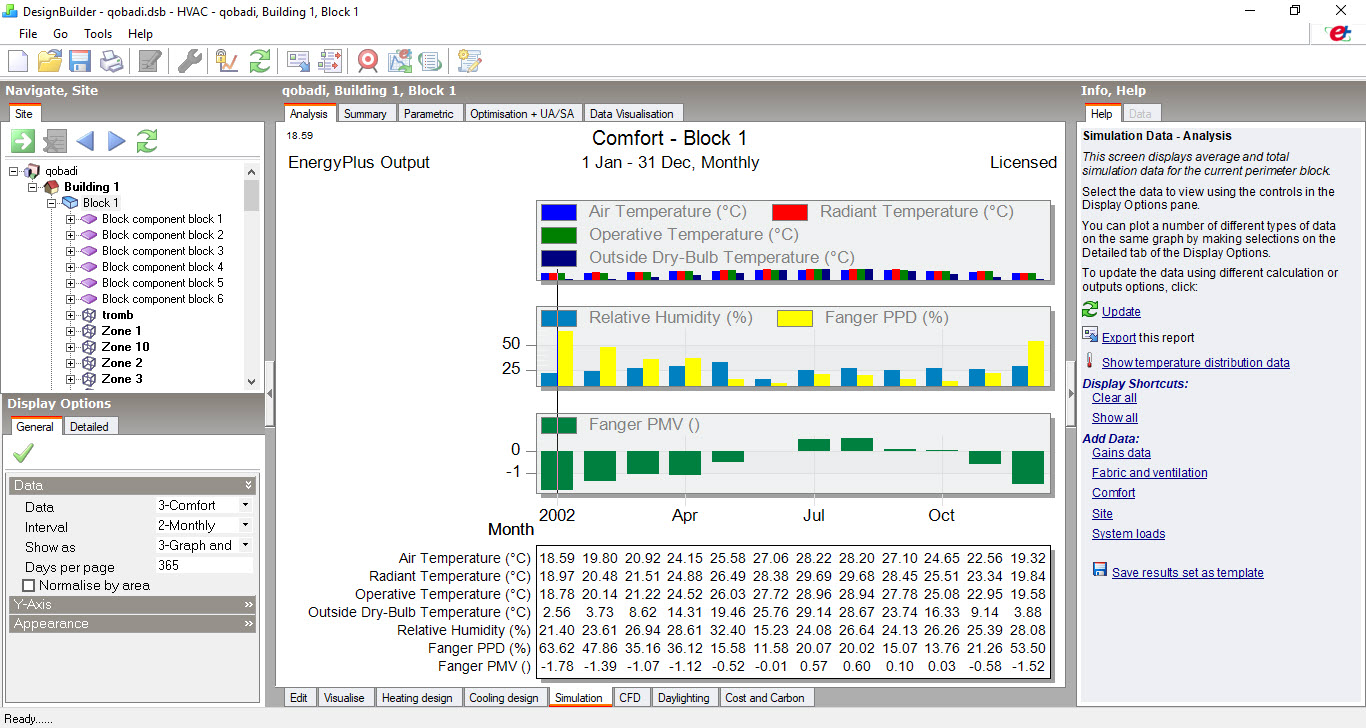This screenshot has width=1366, height=728.
Task: Click the yellow Fanger PPD legend swatch
Action: tap(795, 318)
